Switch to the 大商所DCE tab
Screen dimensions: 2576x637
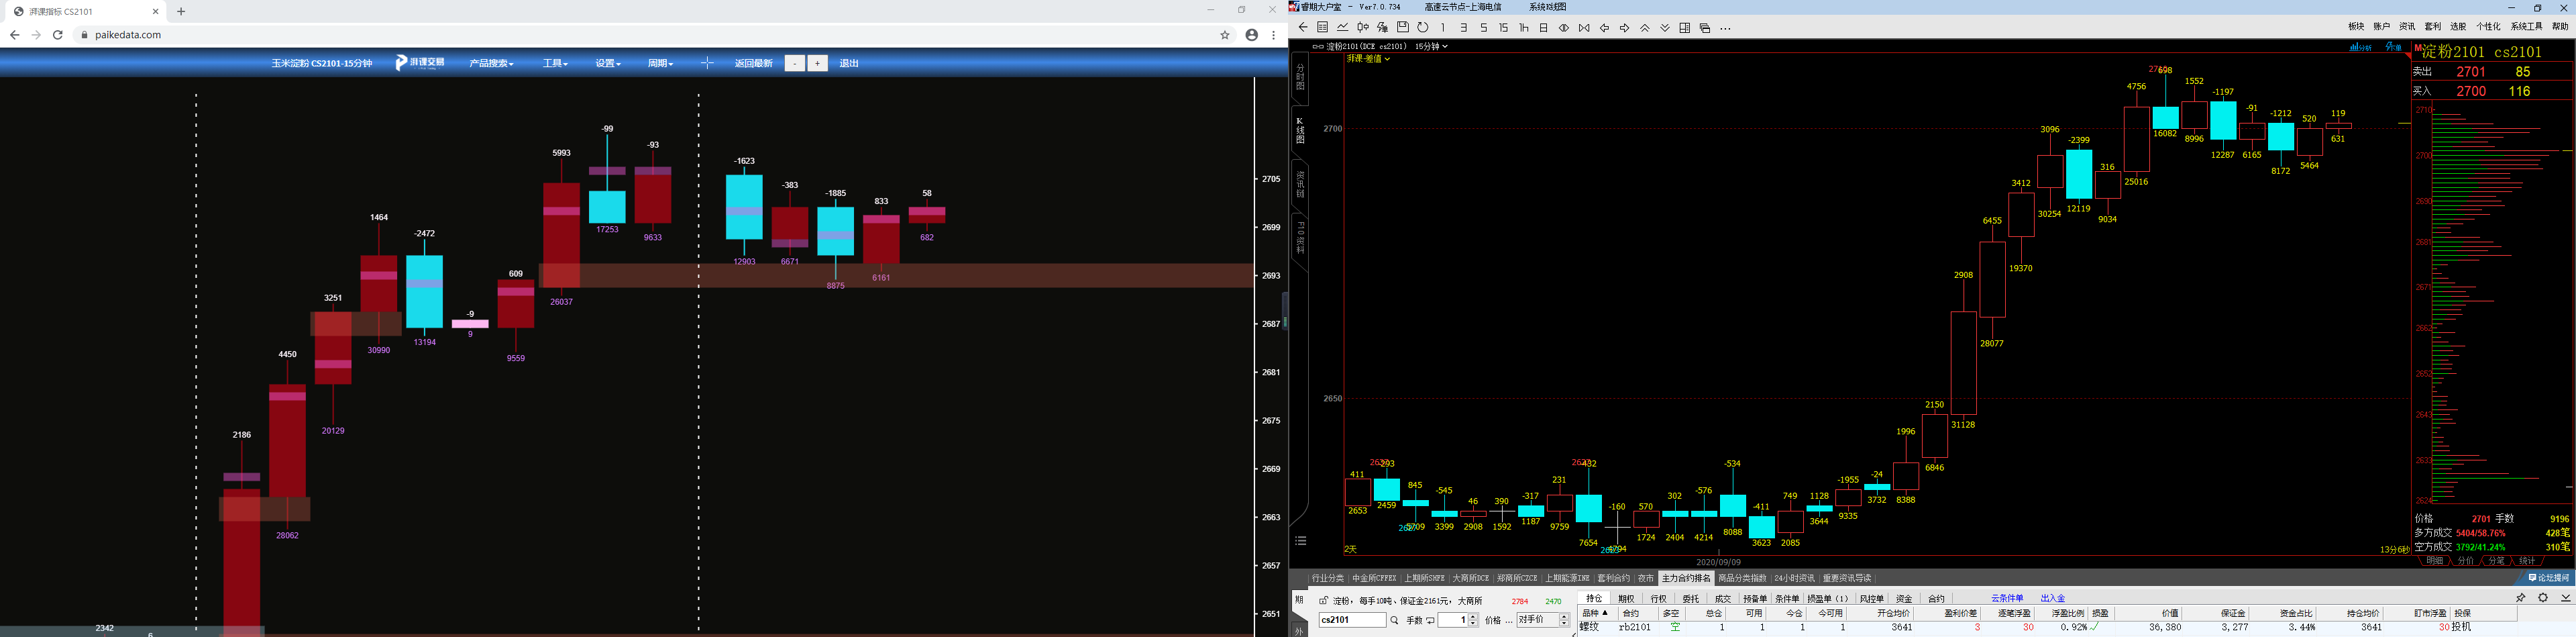1470,578
